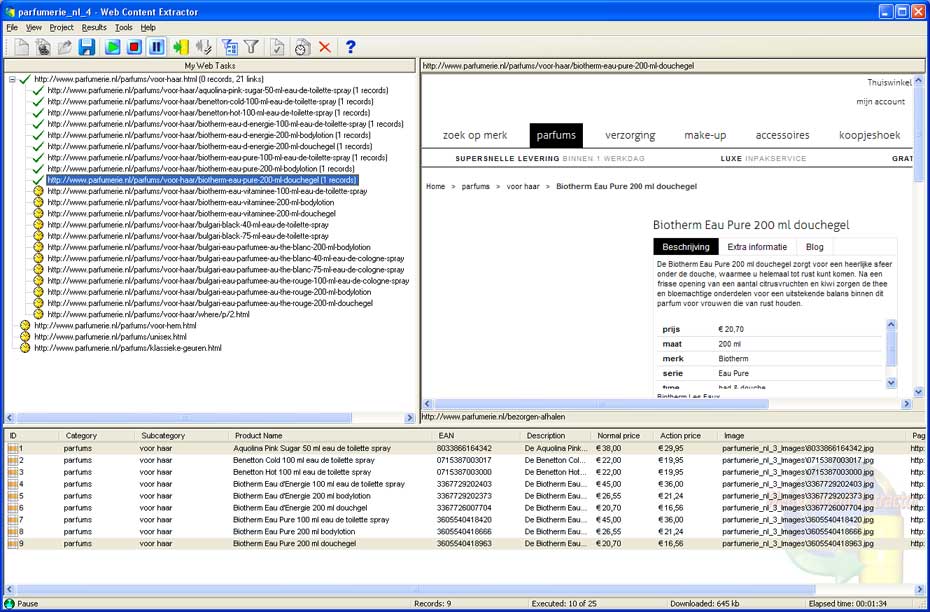
Task: Click the clock scheduler icon
Action: point(302,47)
